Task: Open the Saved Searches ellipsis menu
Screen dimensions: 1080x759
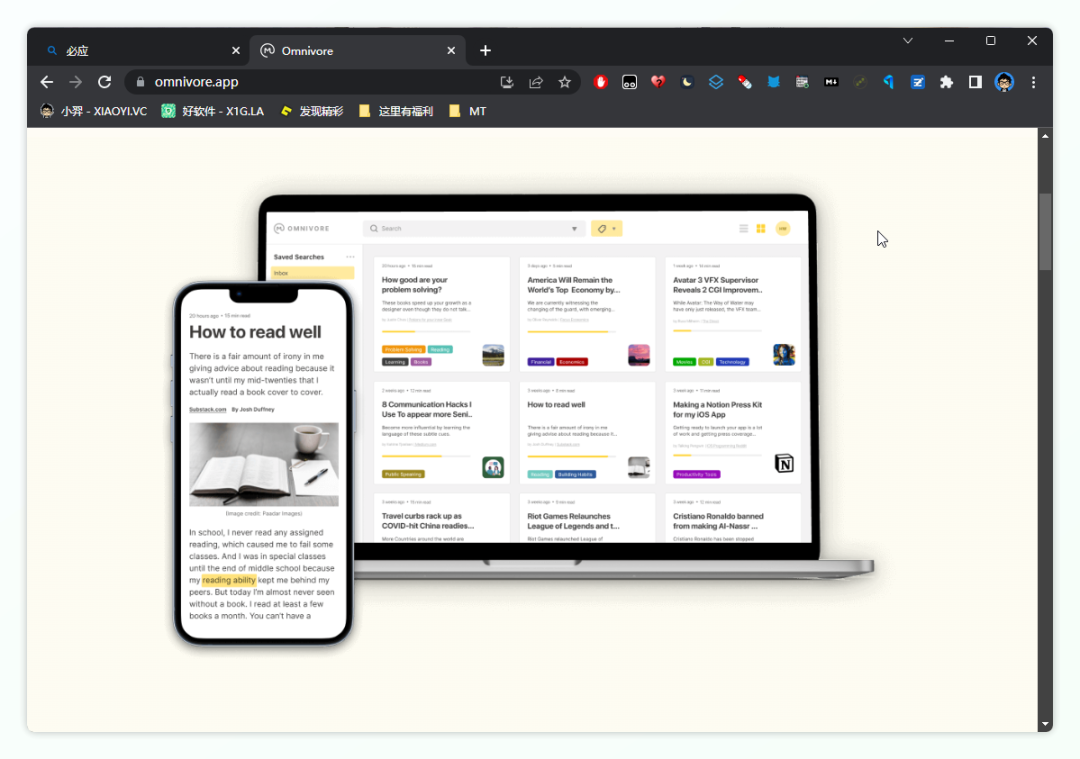Action: [350, 257]
